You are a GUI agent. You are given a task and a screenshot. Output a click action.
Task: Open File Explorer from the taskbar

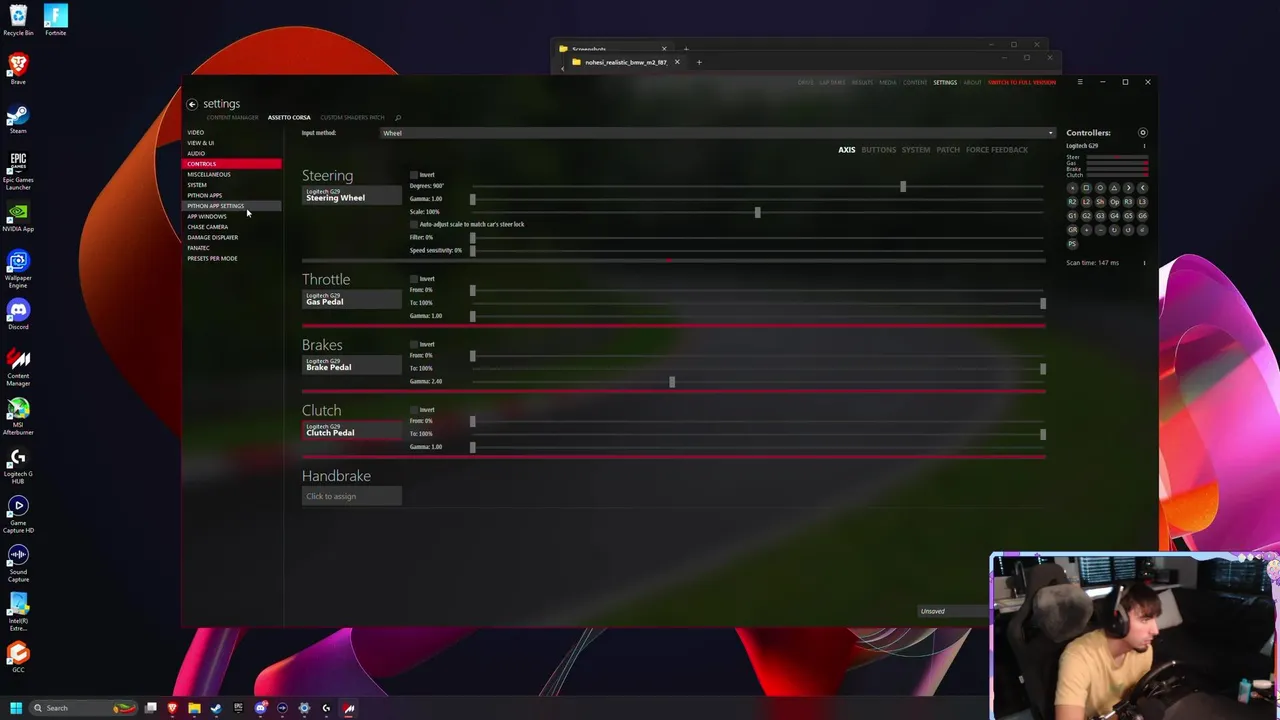(194, 708)
